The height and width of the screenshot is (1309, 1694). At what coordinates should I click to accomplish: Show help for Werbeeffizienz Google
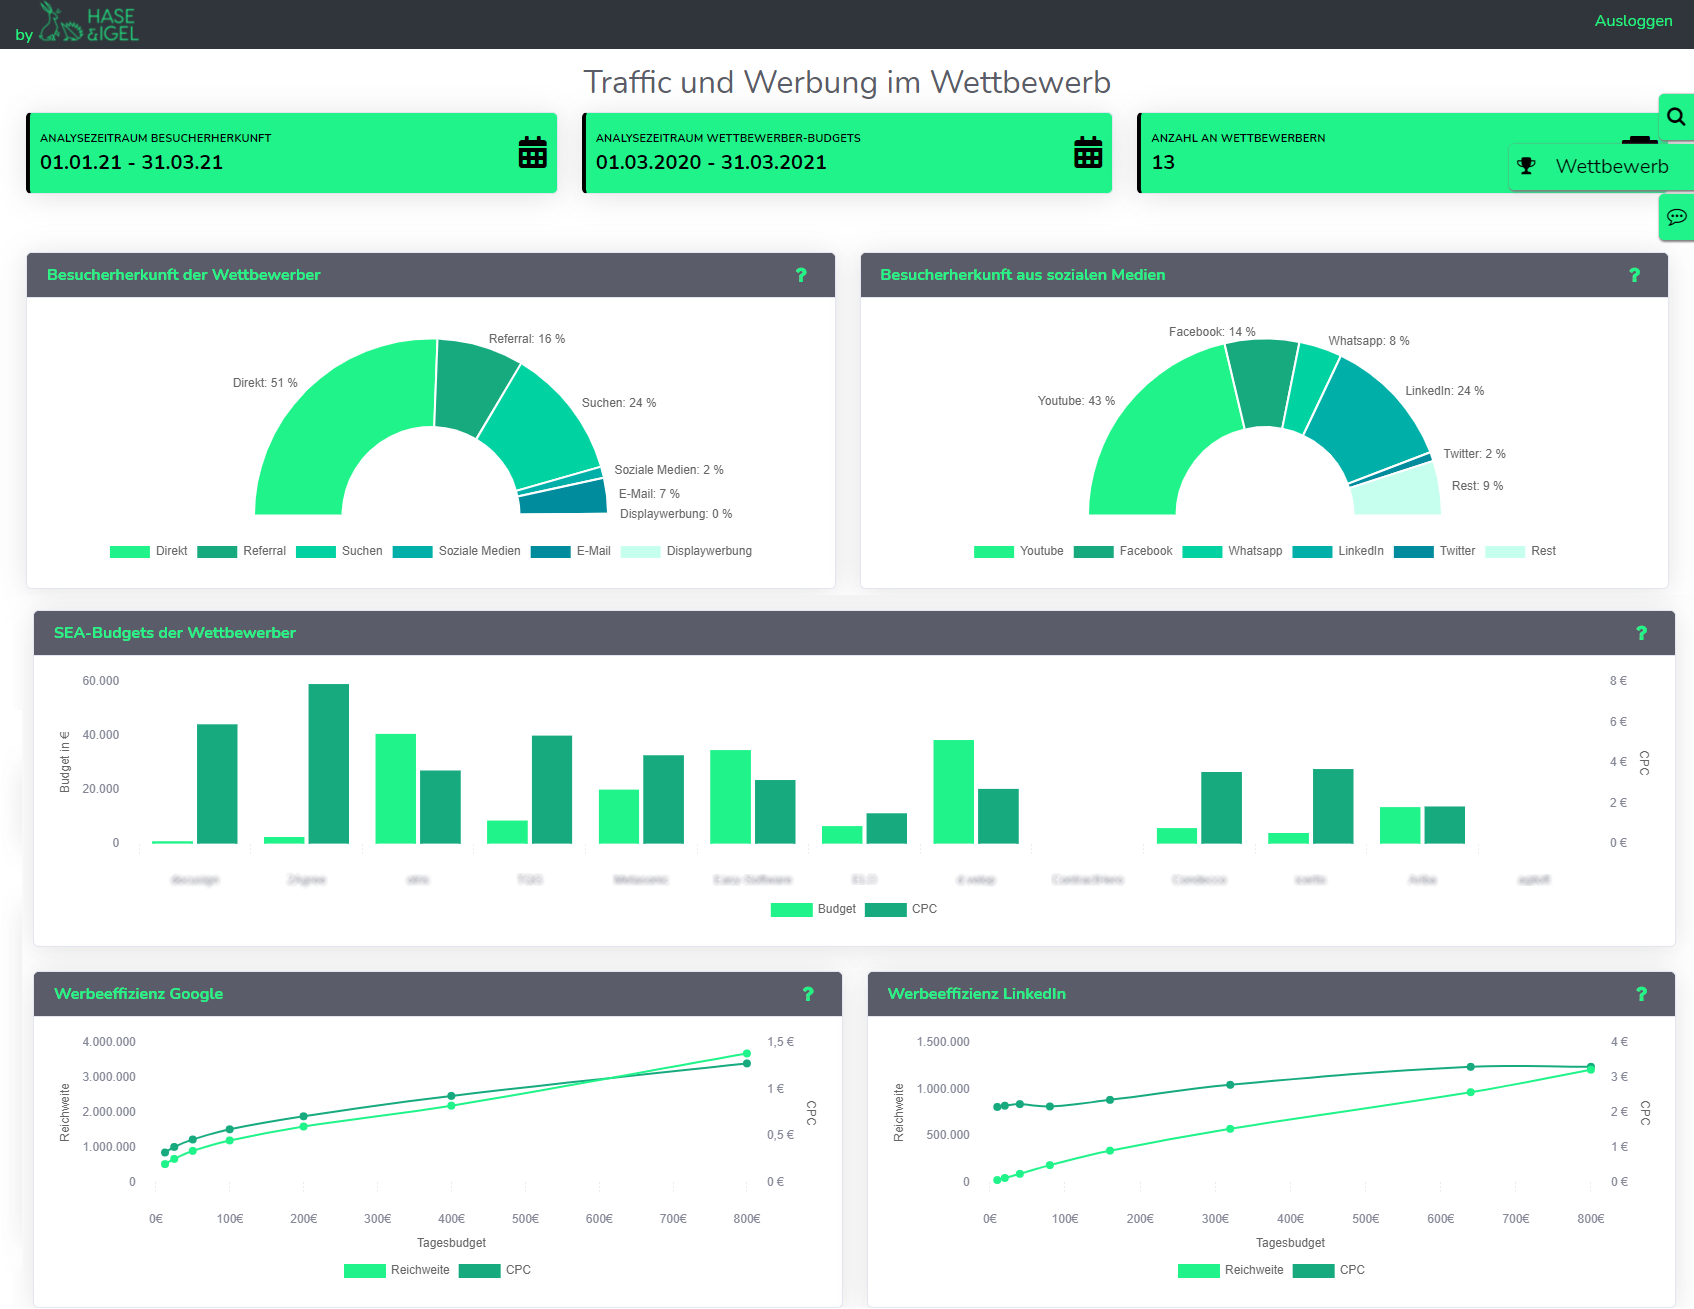(808, 994)
